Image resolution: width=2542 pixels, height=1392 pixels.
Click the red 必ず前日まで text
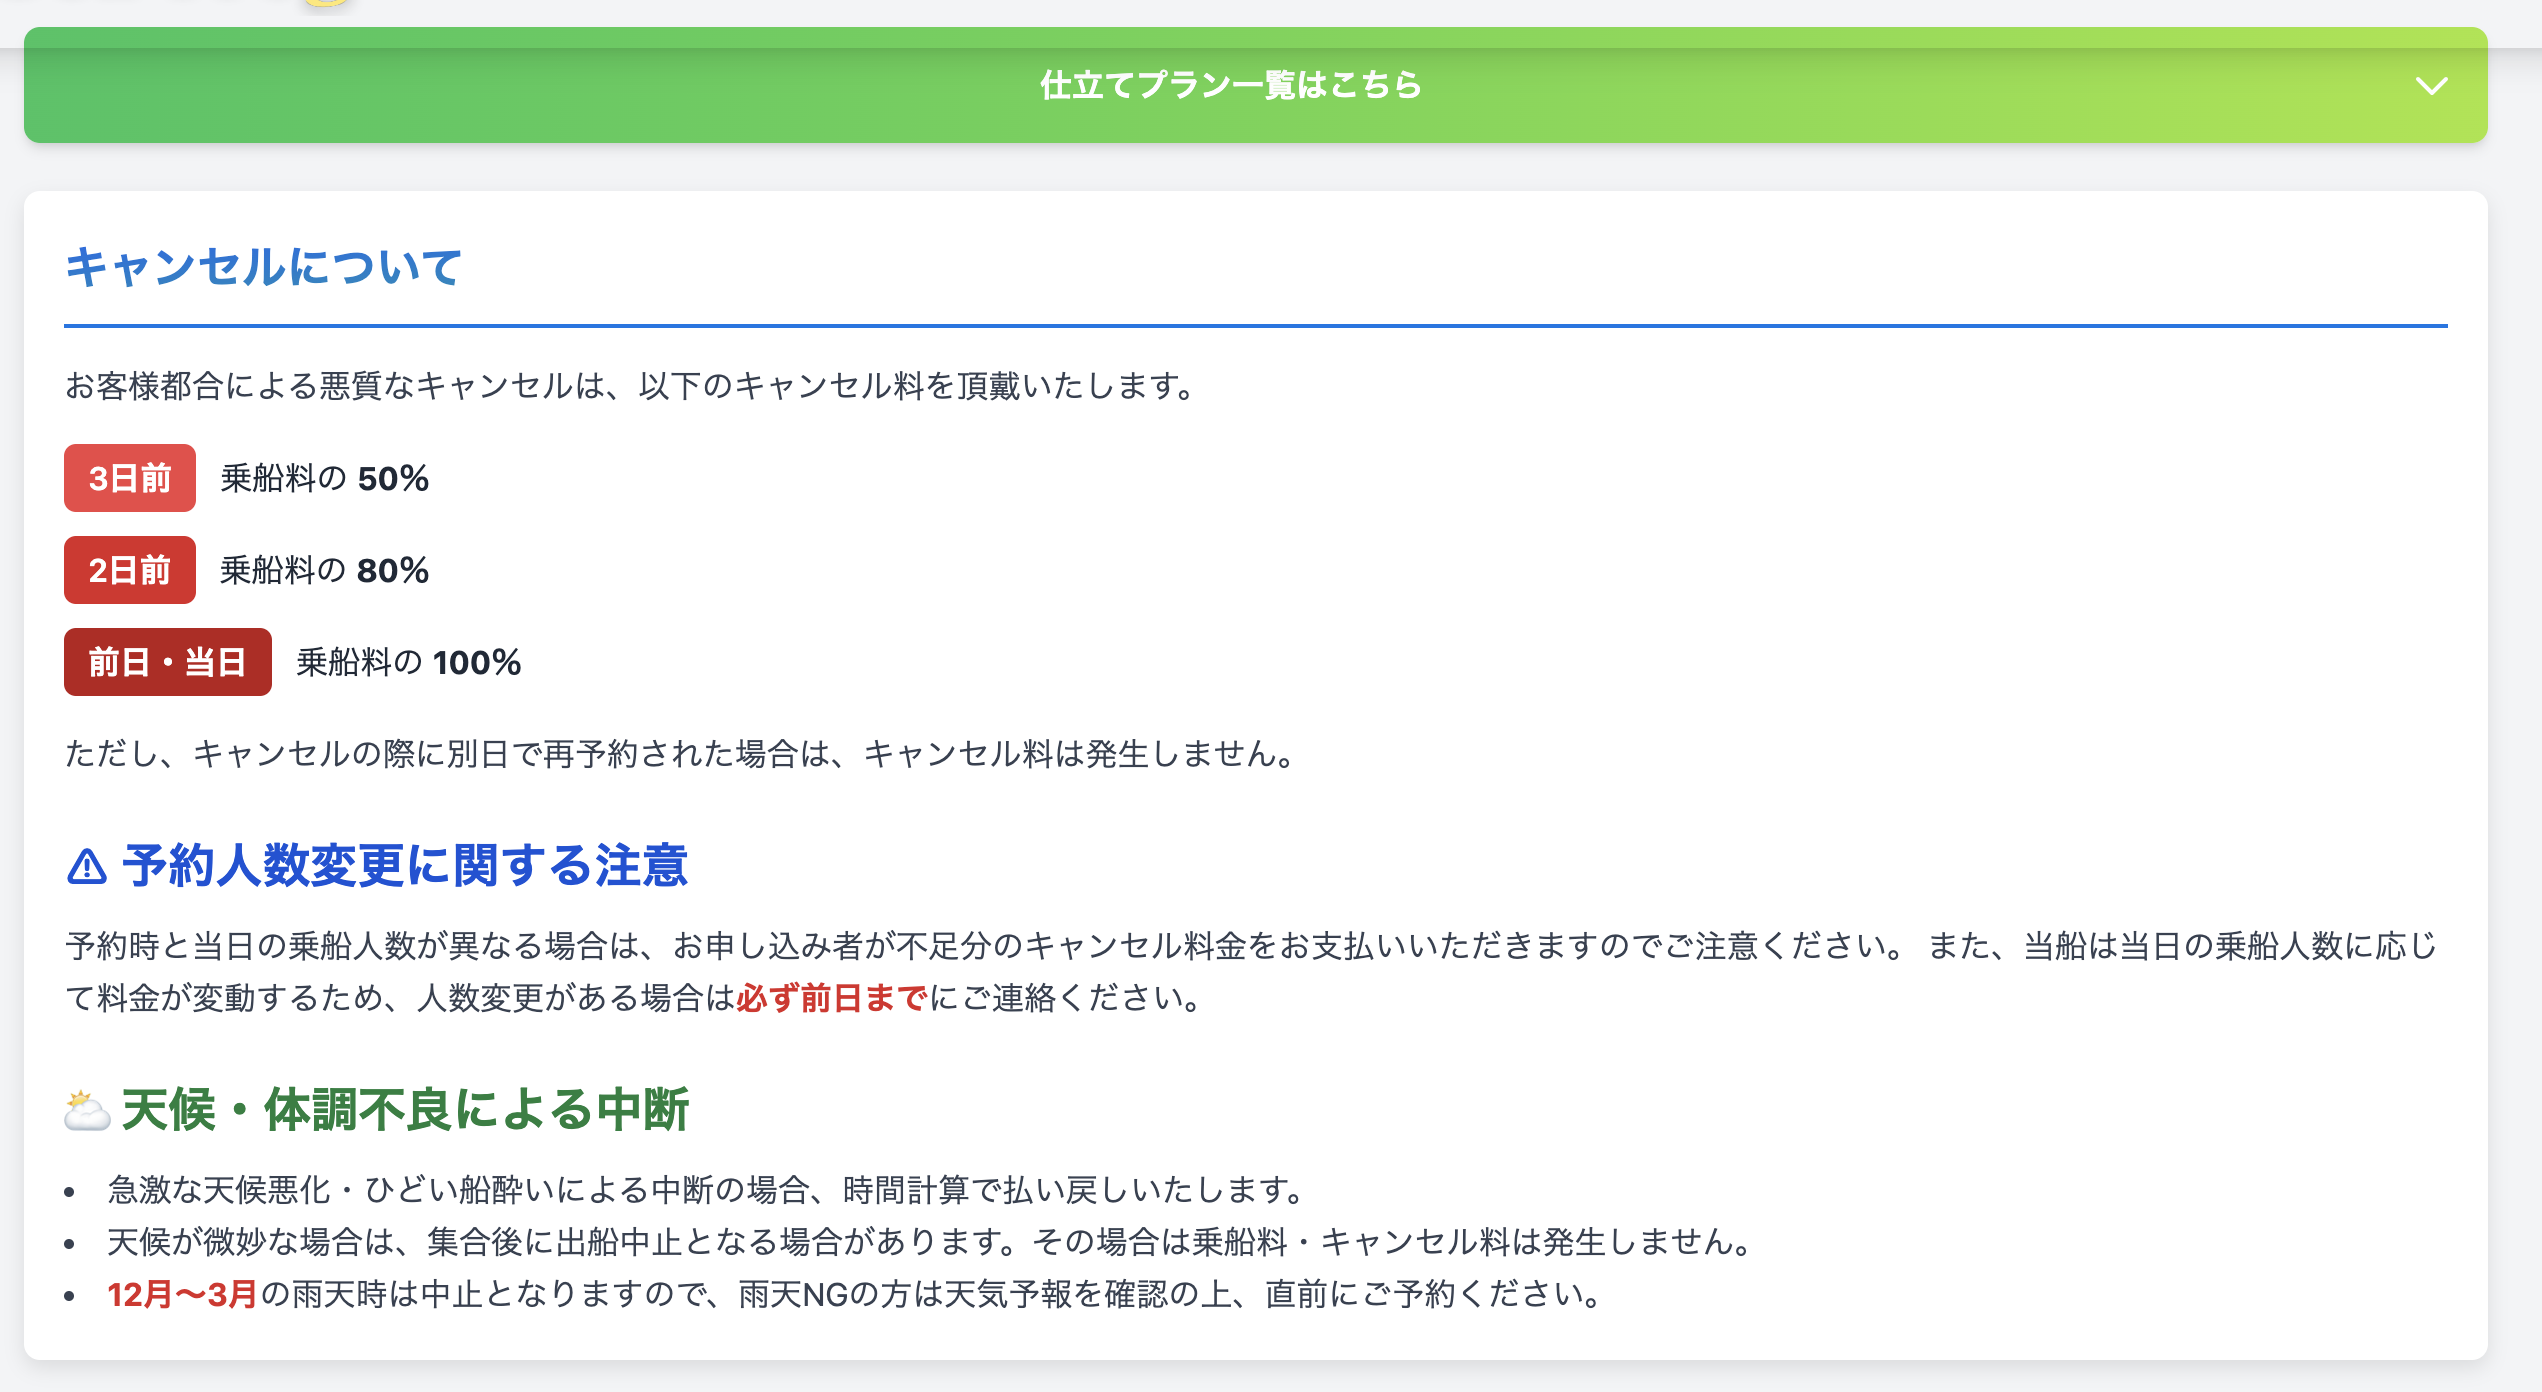point(832,998)
